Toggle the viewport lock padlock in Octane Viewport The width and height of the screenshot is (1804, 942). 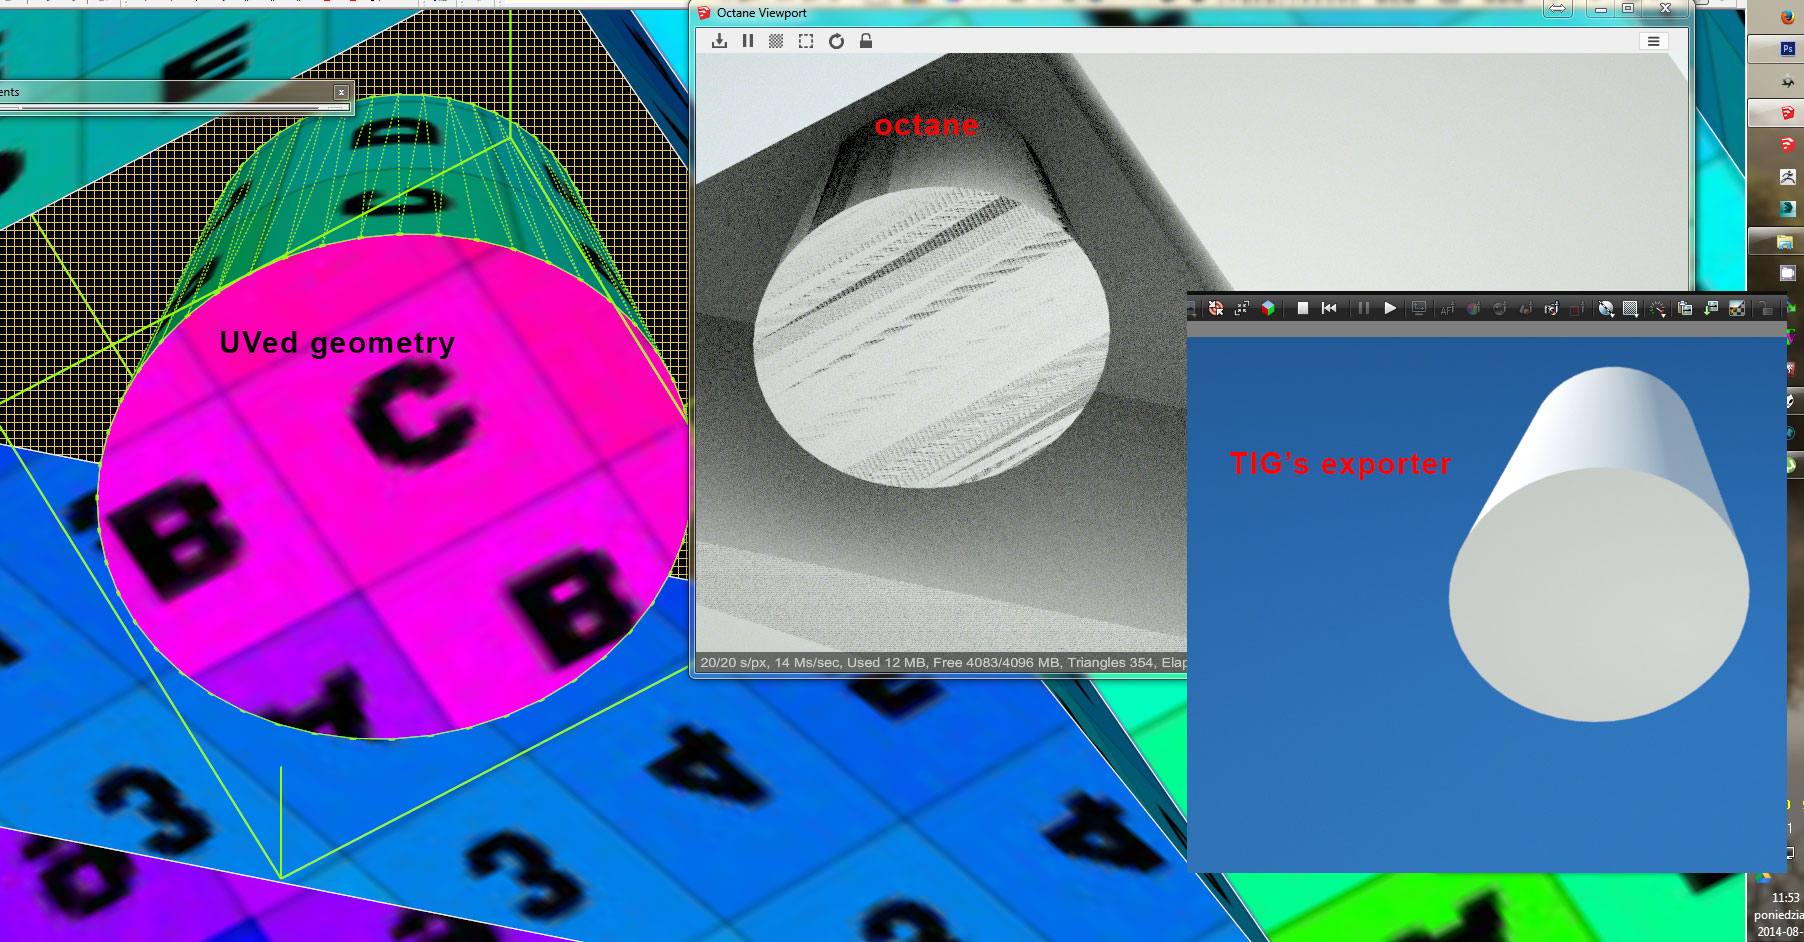[x=866, y=41]
